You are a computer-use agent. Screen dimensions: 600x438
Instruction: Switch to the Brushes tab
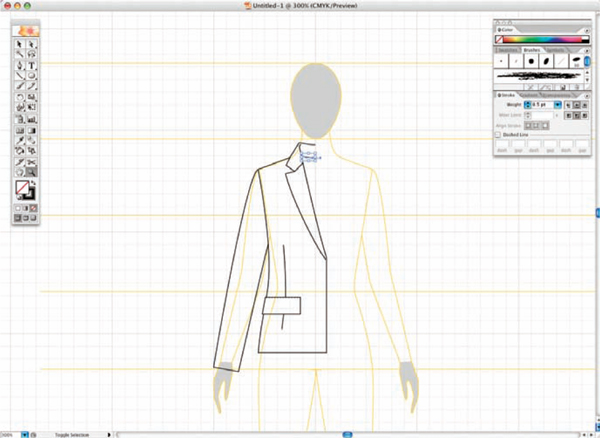tap(532, 50)
